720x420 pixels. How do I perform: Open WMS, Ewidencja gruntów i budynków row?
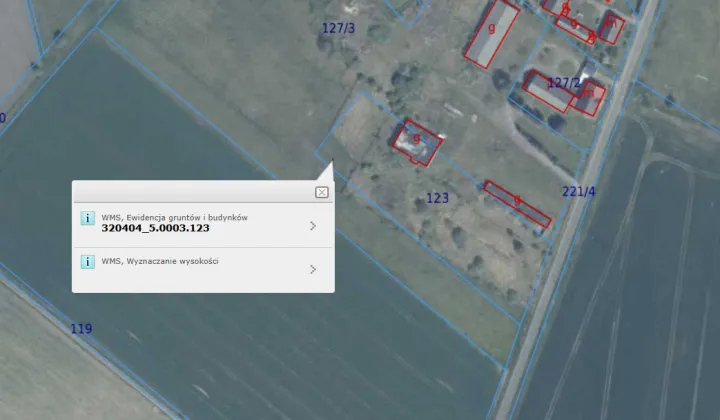tap(203, 225)
